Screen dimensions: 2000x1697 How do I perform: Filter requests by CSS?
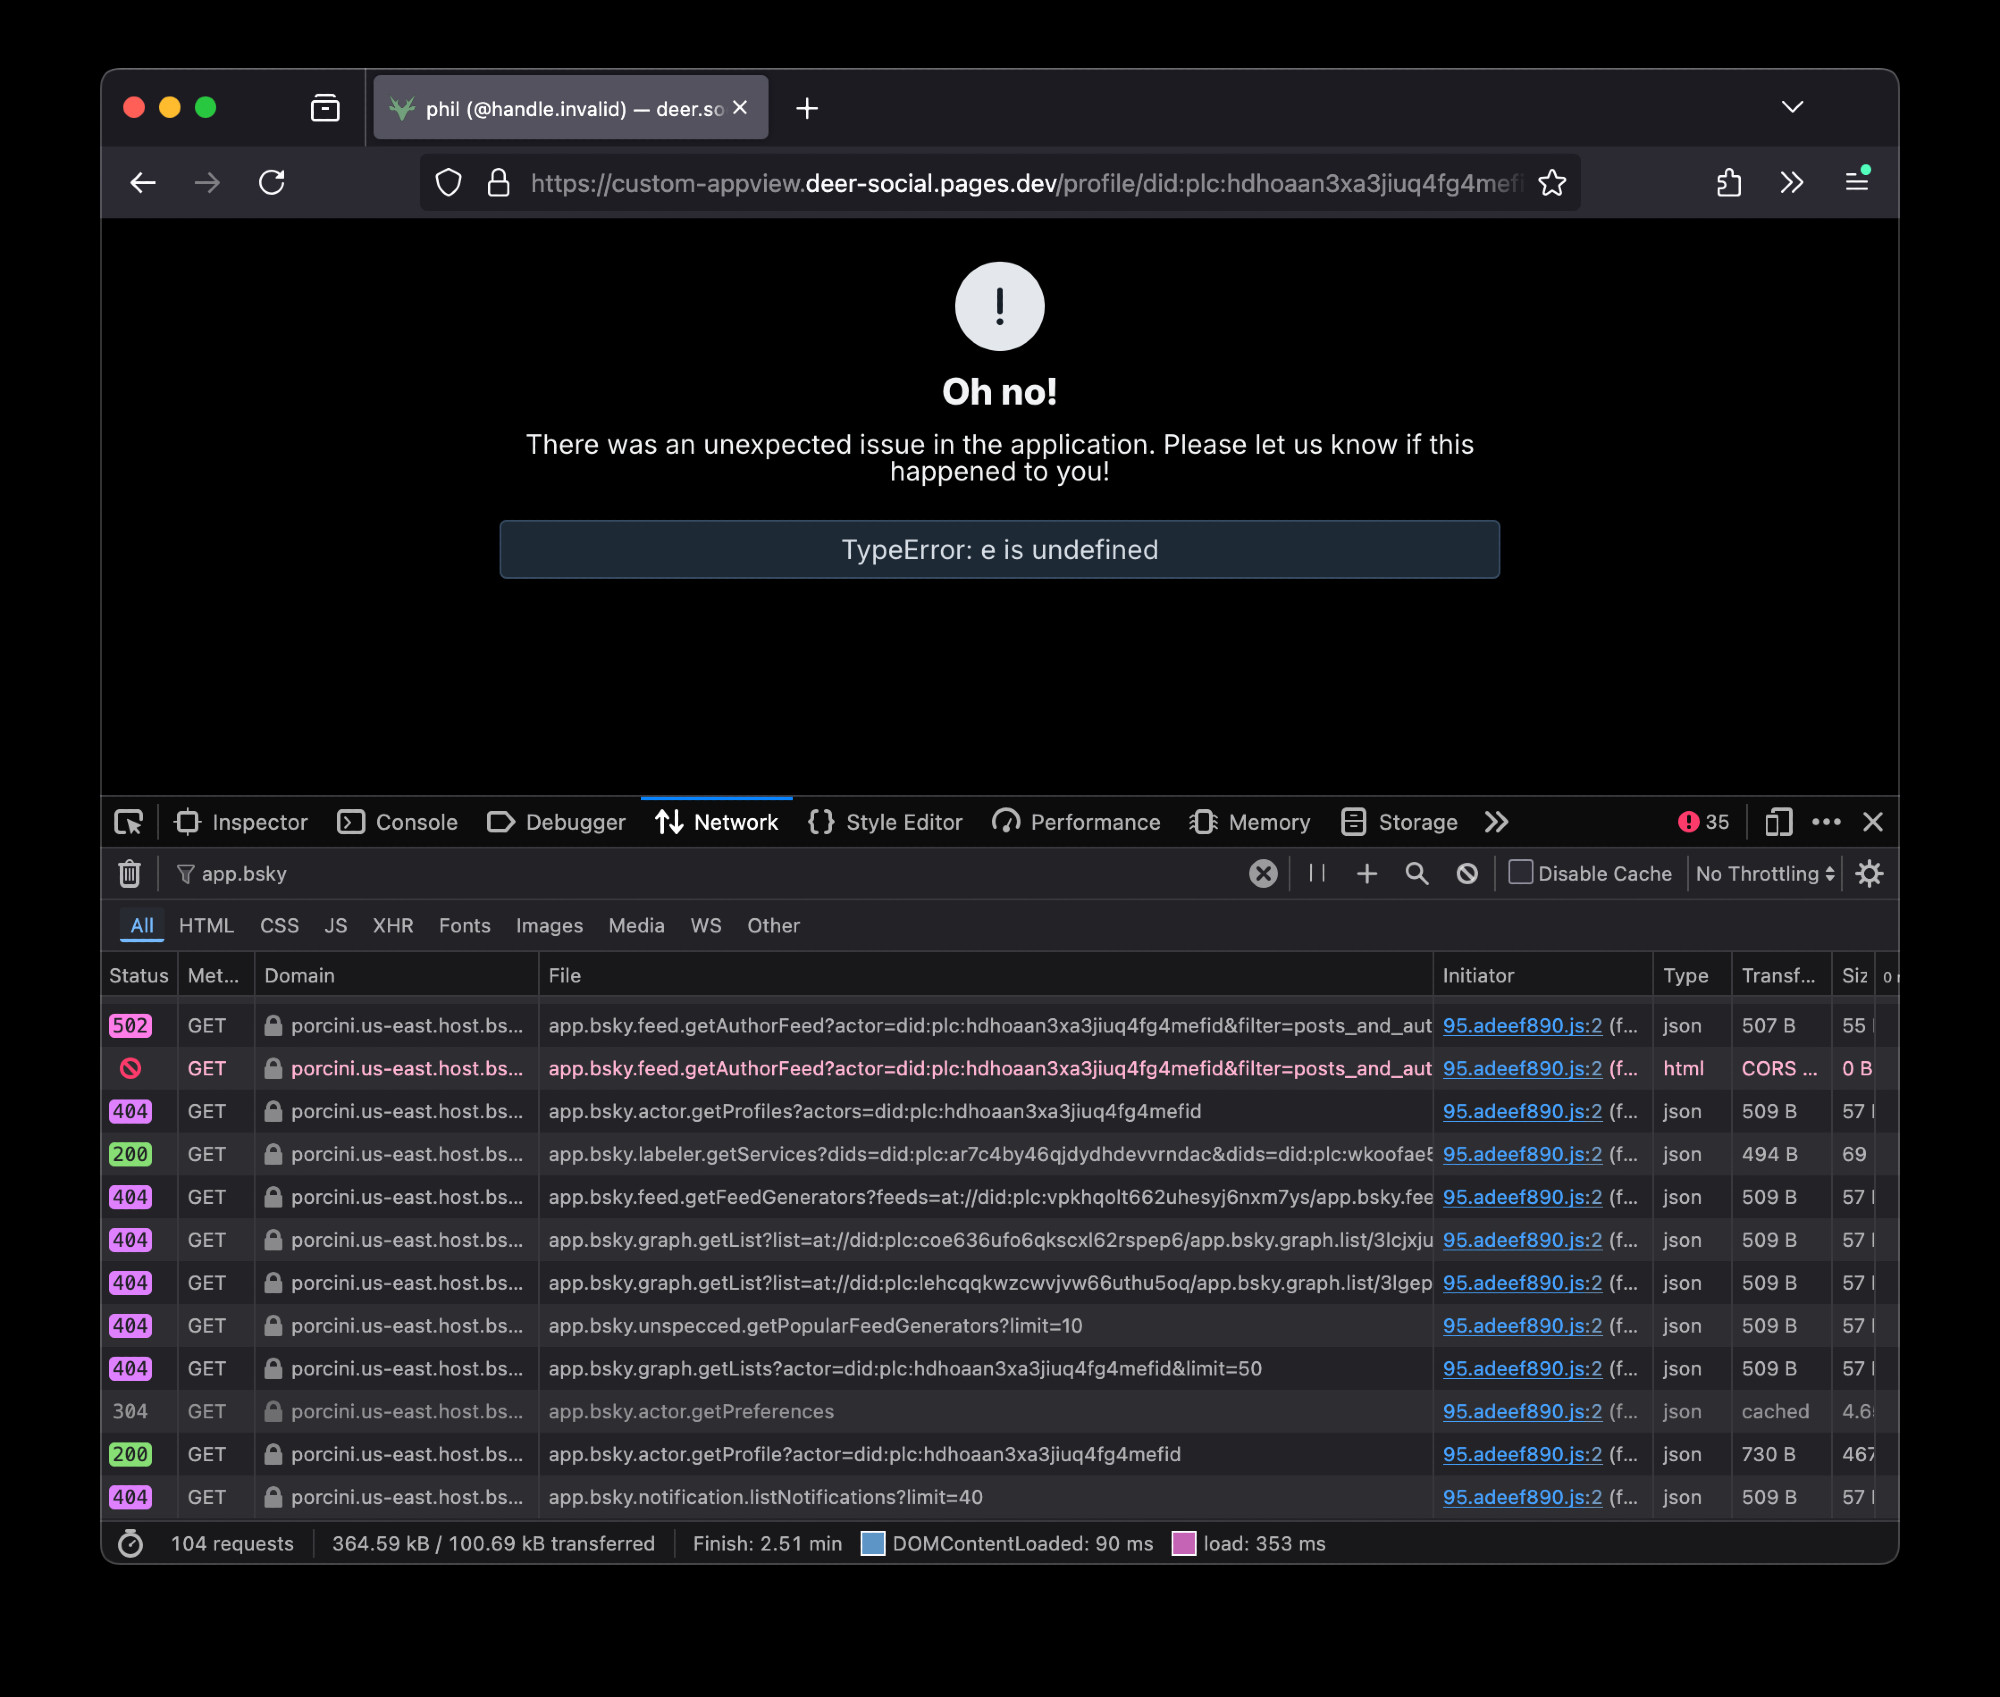coord(279,926)
